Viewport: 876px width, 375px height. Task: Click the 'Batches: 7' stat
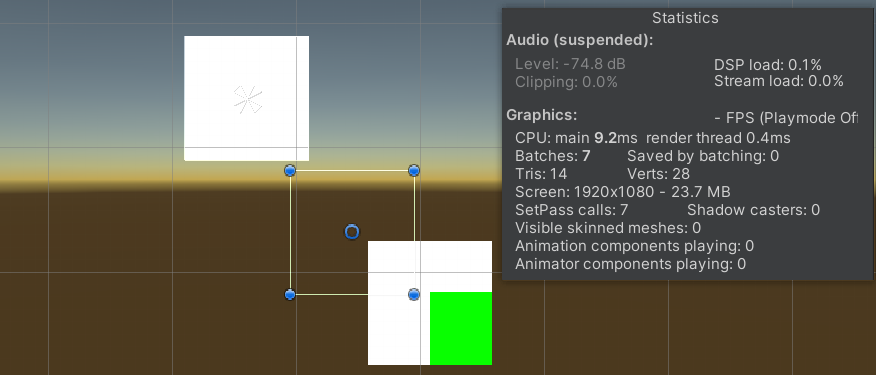tap(553, 156)
